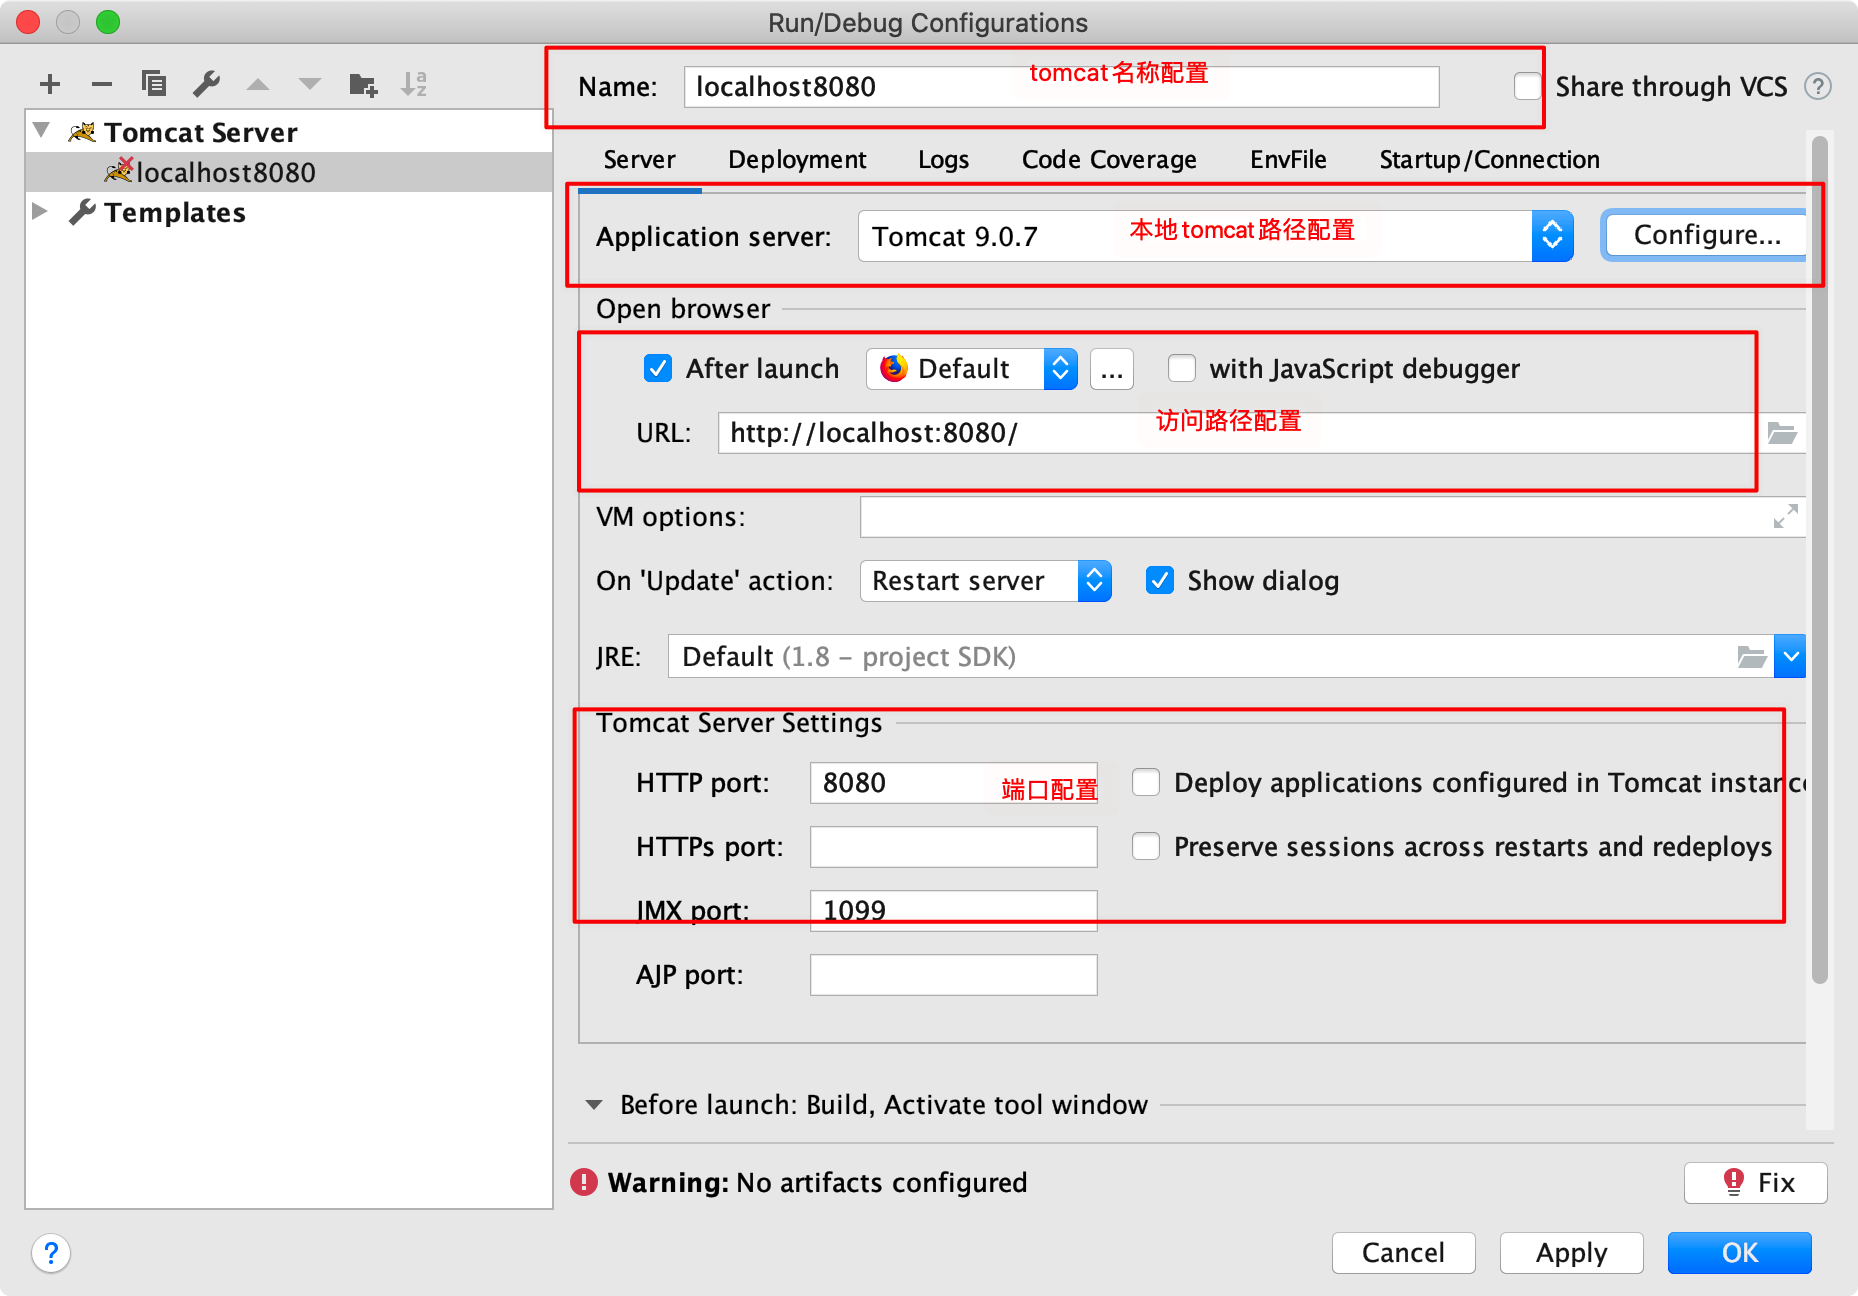Switch to the EnvFile tab
The height and width of the screenshot is (1296, 1858).
pyautogui.click(x=1288, y=160)
